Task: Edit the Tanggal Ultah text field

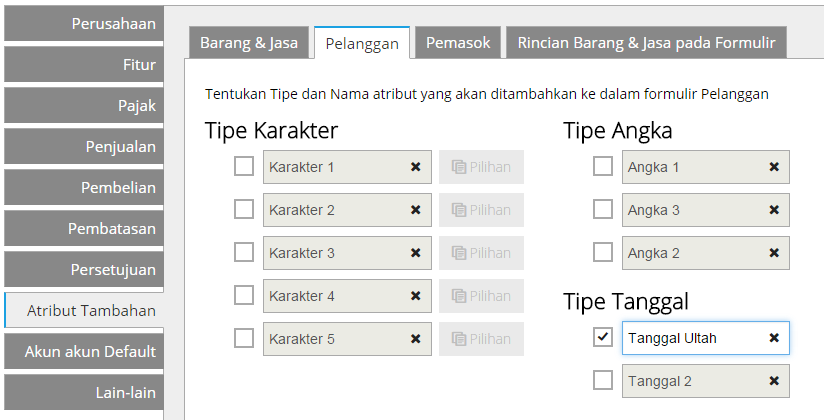Action: click(x=694, y=338)
